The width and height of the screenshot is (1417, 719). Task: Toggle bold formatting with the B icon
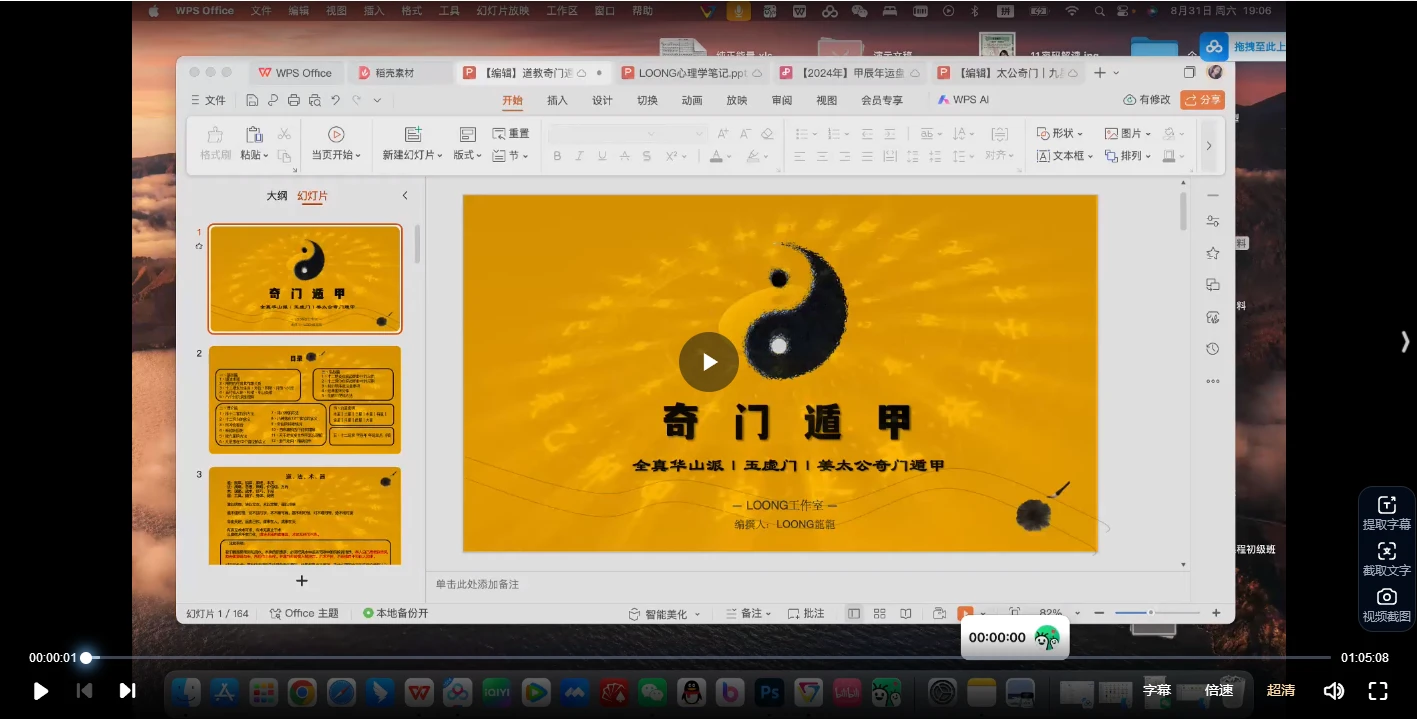[557, 156]
